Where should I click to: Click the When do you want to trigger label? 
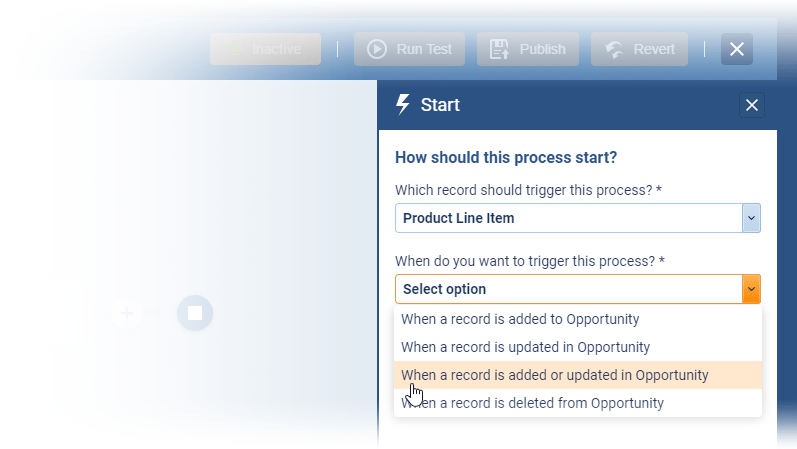point(530,261)
